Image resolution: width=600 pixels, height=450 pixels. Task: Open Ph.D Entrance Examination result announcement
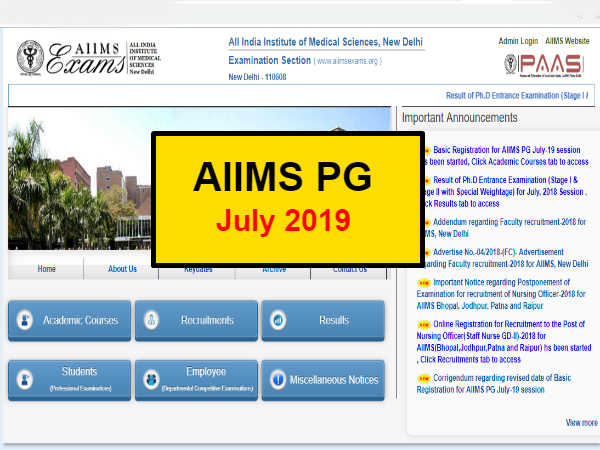[x=504, y=192]
